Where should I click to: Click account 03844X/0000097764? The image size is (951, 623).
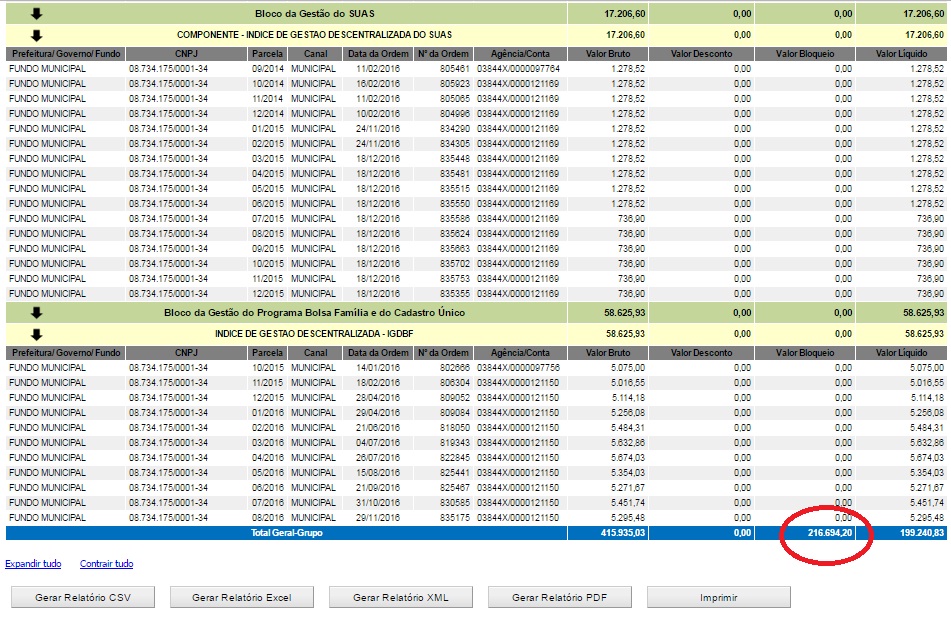(x=519, y=69)
